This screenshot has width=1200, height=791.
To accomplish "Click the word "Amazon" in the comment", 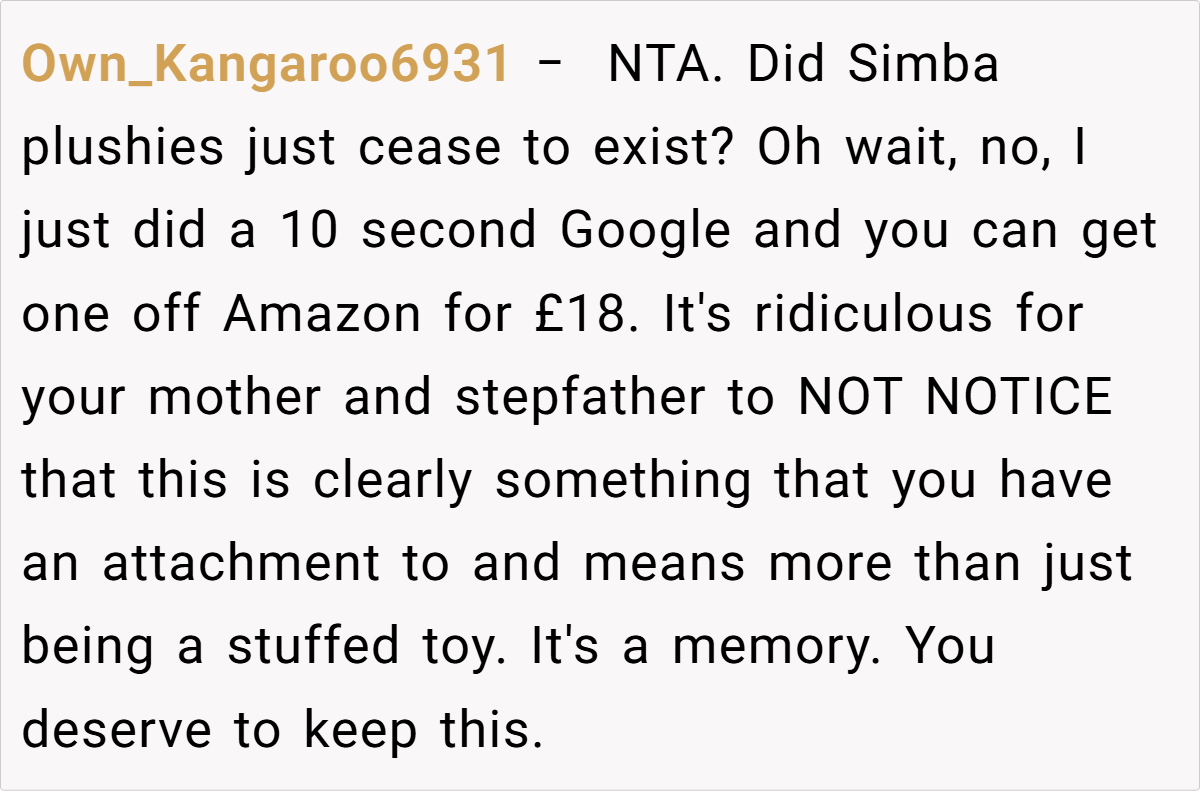I will click(x=322, y=315).
